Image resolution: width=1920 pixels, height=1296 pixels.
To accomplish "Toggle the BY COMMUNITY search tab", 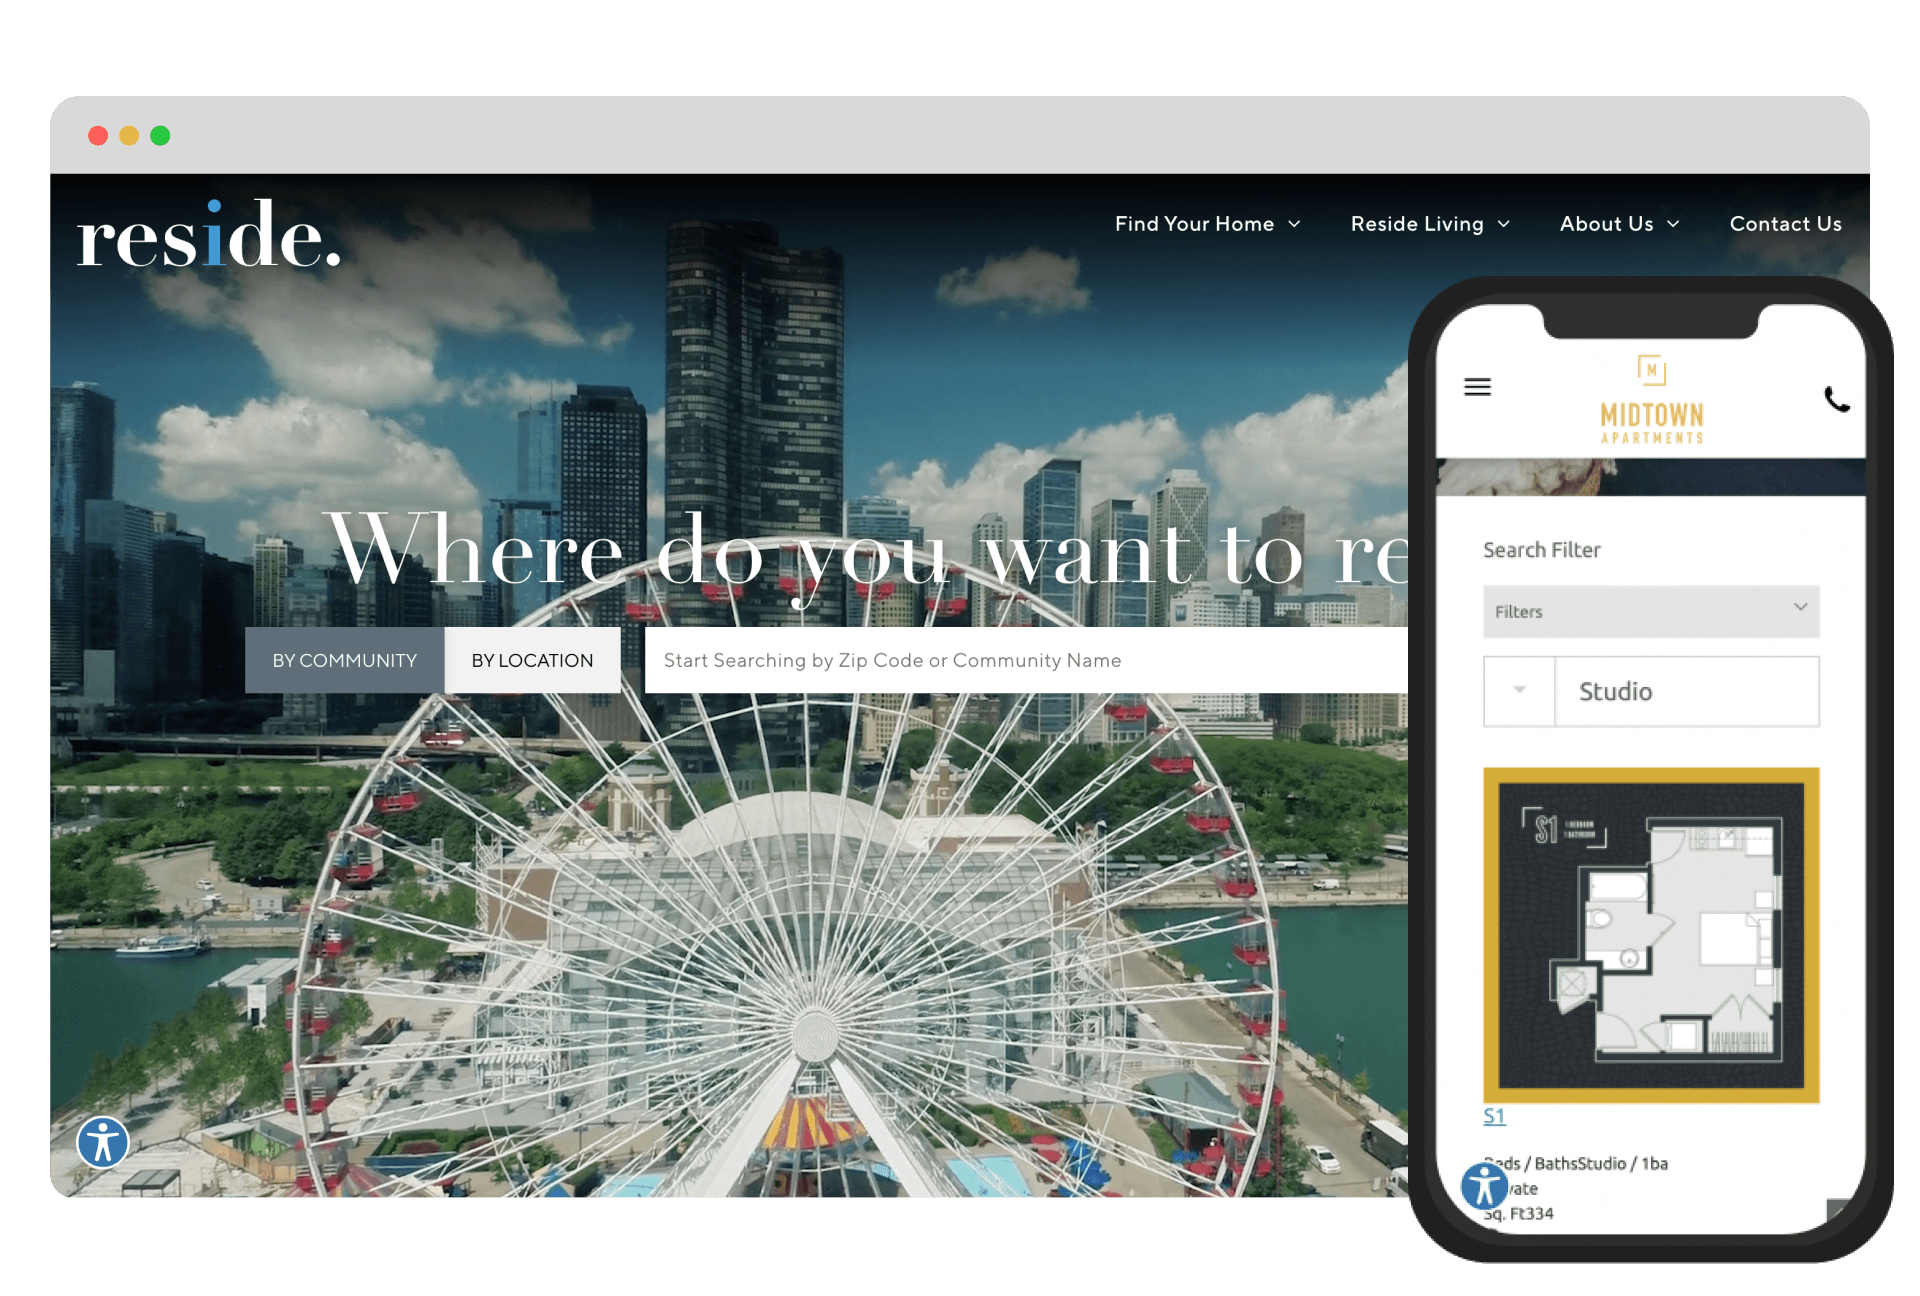I will tap(344, 660).
